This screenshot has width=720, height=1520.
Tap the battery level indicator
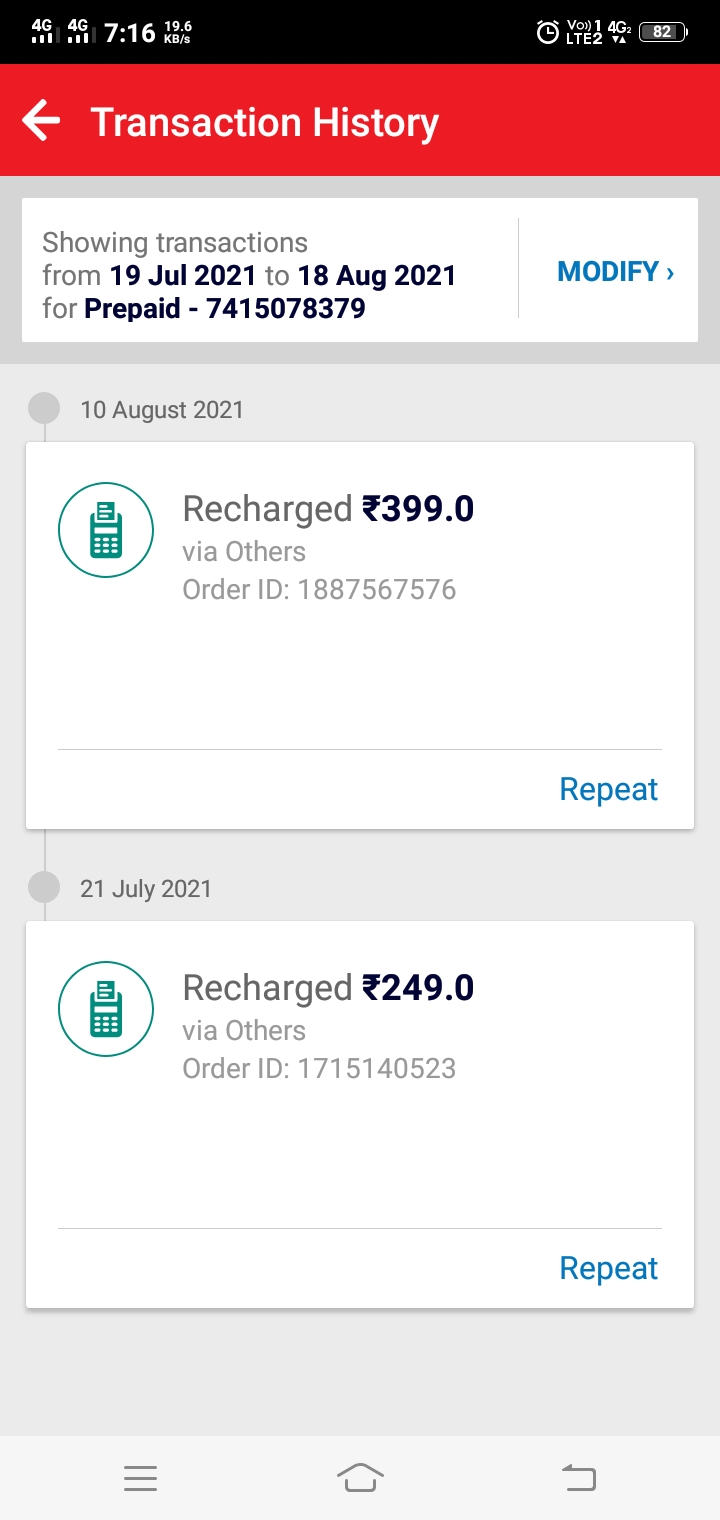click(663, 32)
